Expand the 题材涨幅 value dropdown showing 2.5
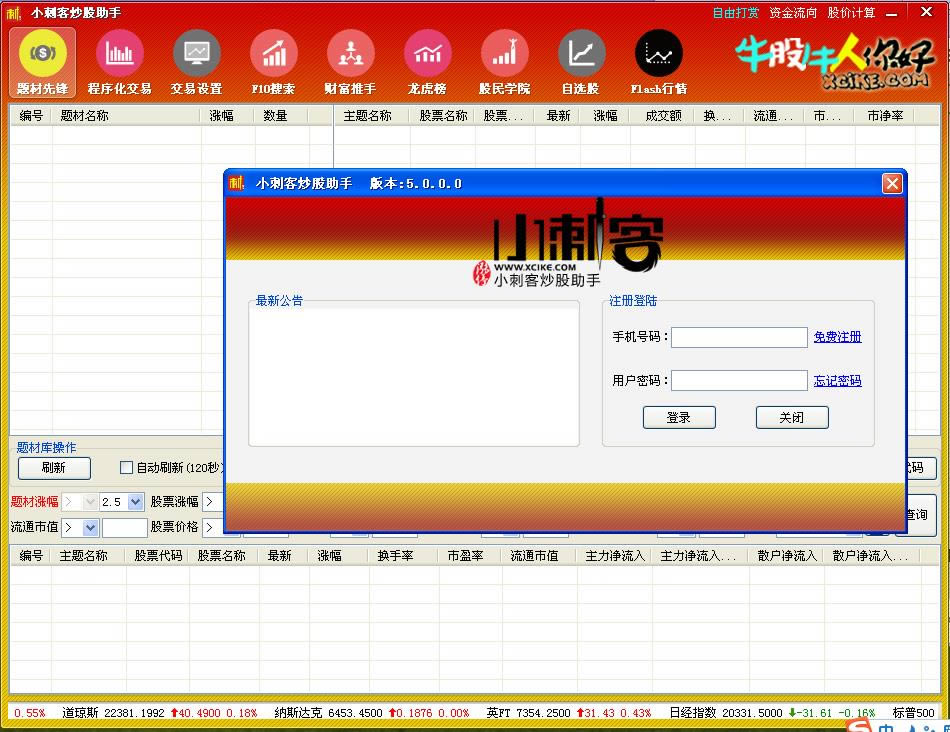950x732 pixels. pos(135,502)
